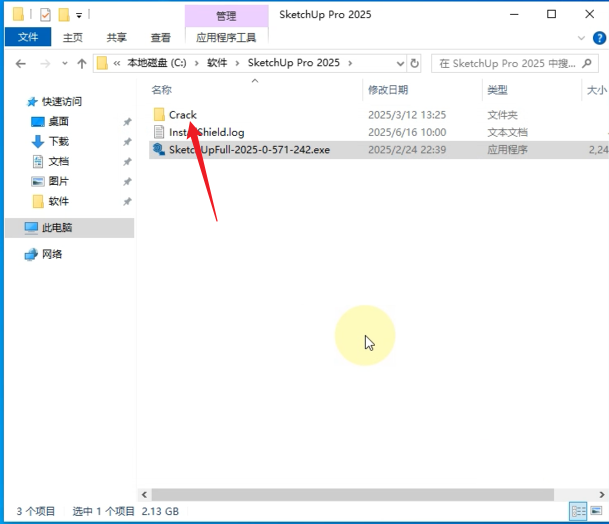Screen dimensions: 609x524
Task: Select the SketchUpFull-2025-0-571-242.exe installer icon
Action: point(159,150)
